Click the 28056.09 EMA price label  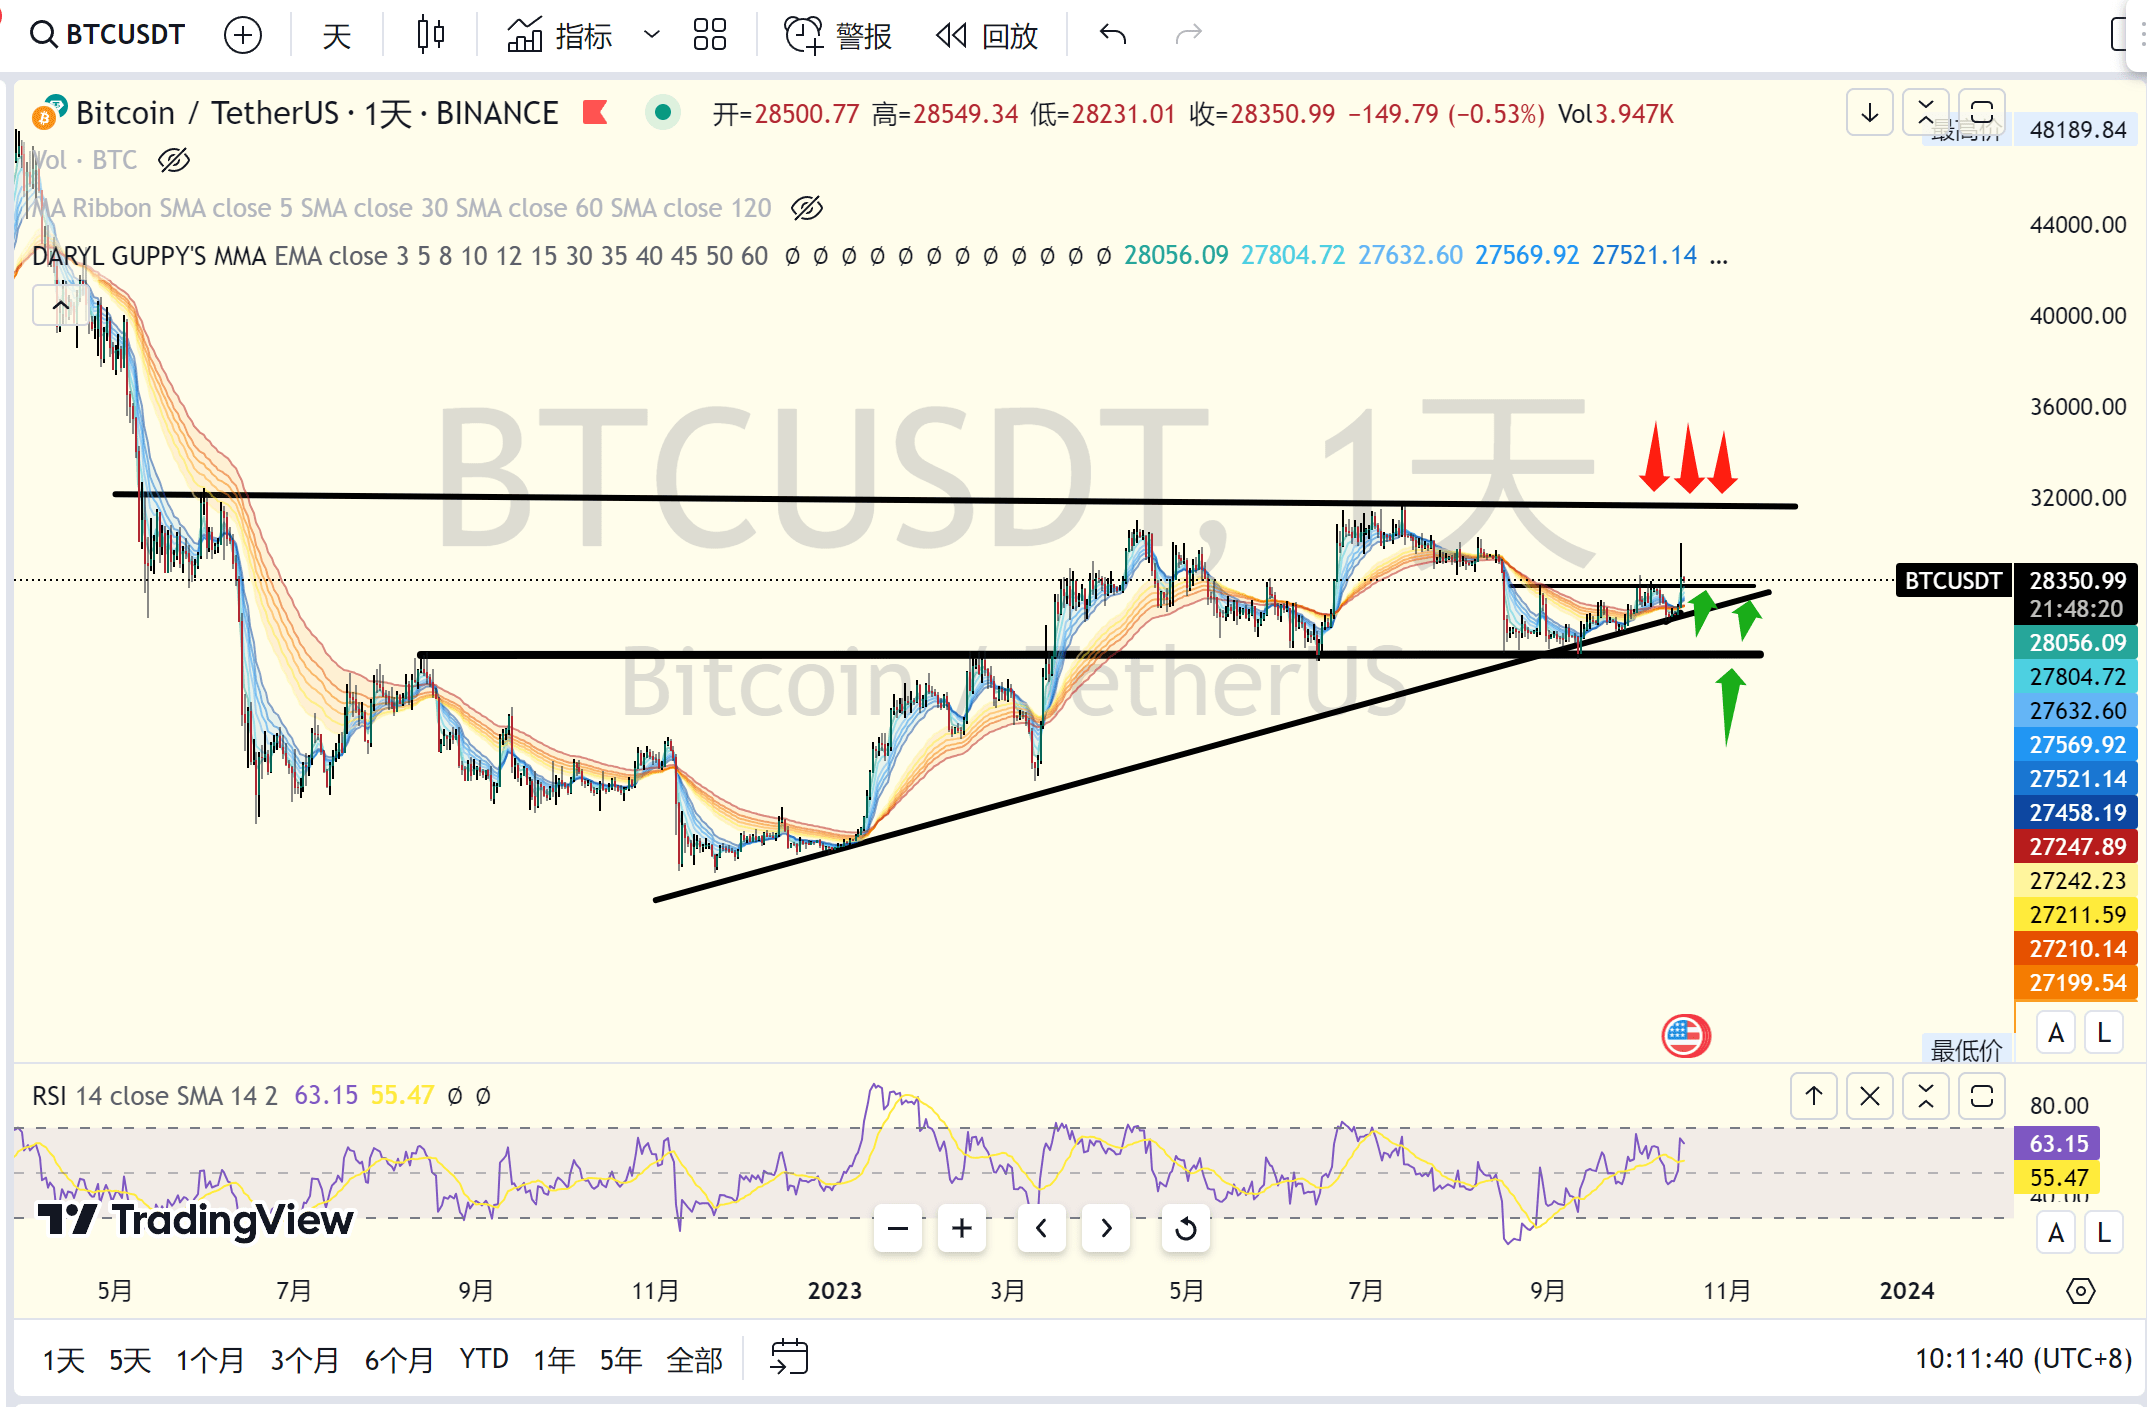2076,643
